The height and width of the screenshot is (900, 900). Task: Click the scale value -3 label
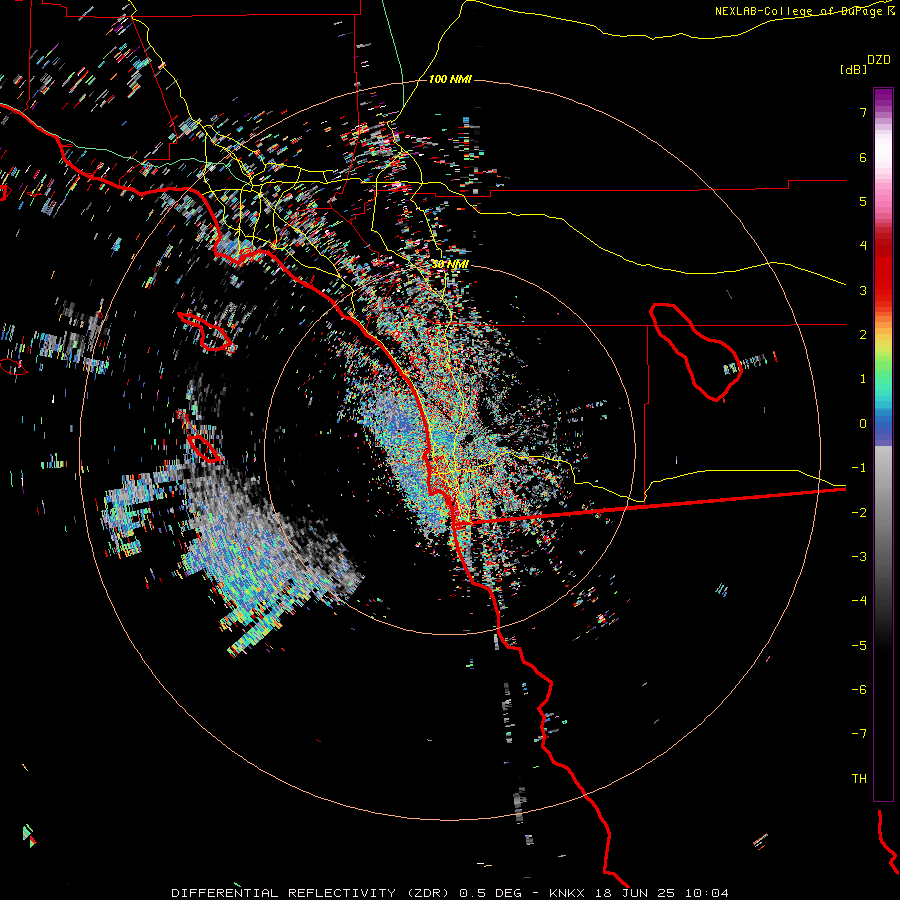point(859,557)
